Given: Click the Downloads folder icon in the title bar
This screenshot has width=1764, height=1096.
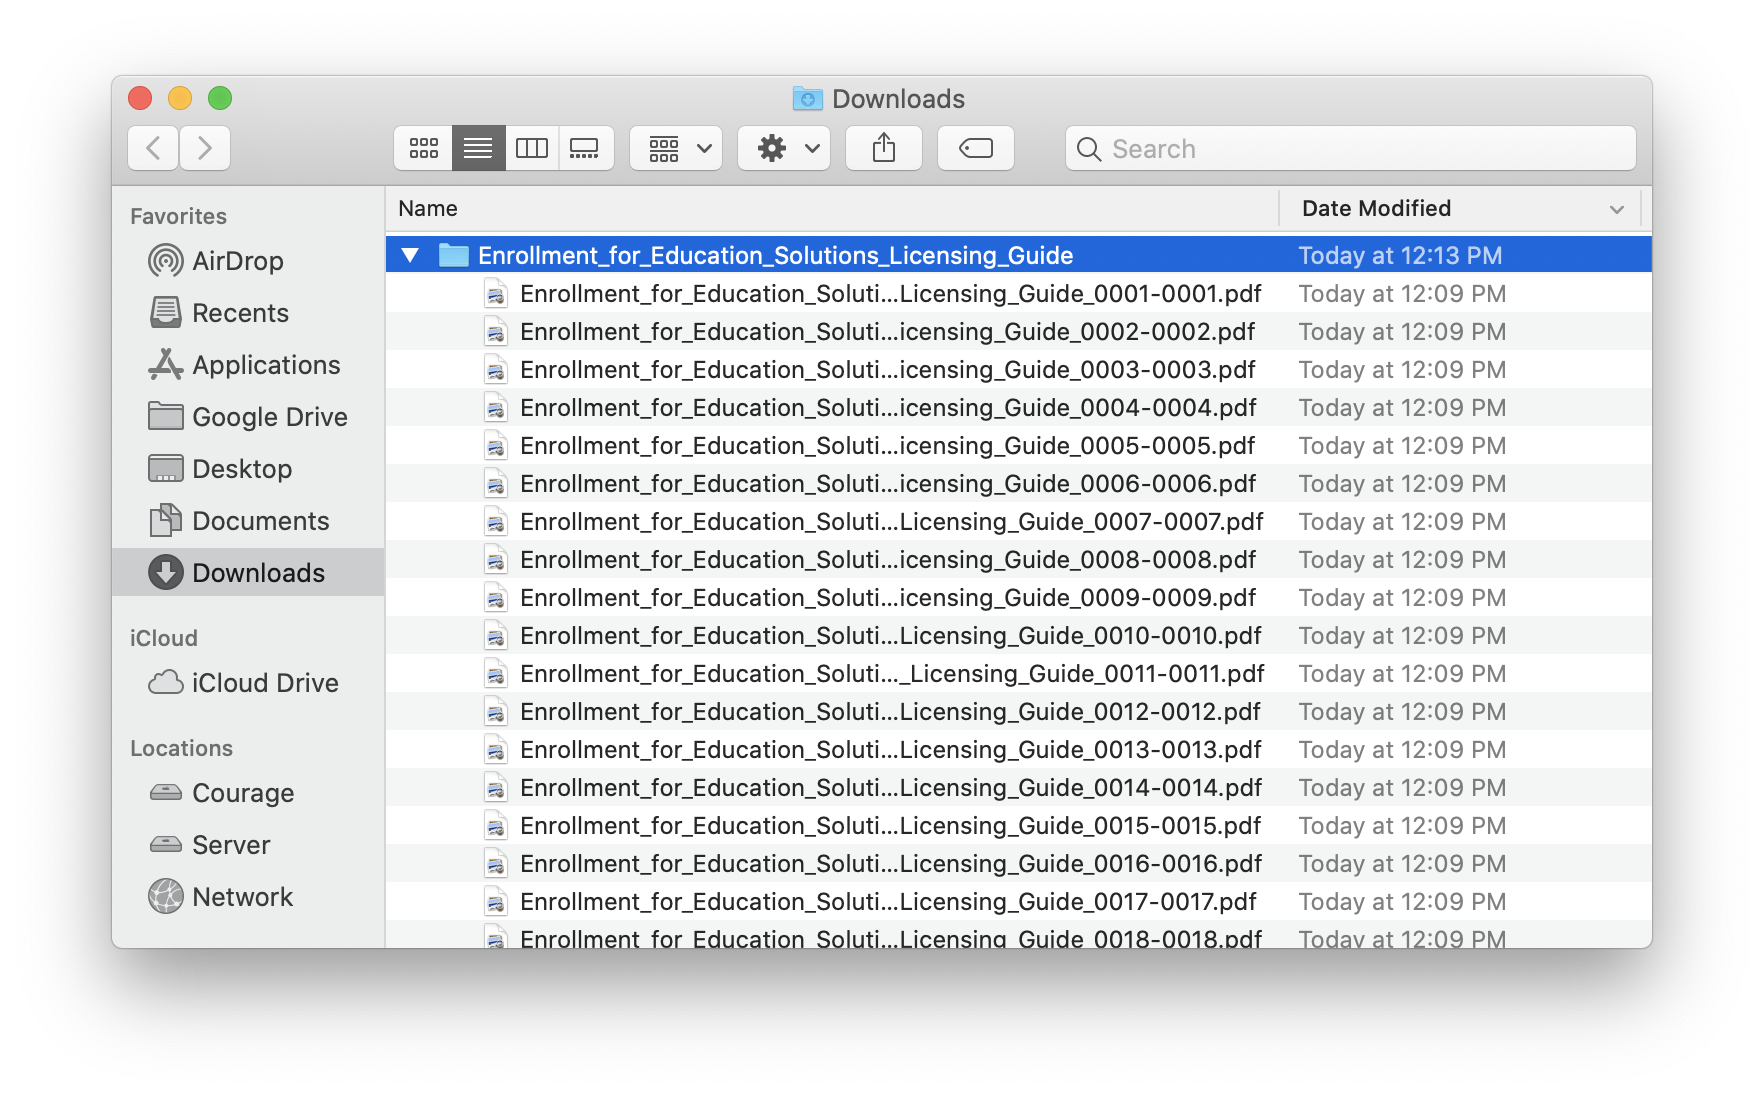Looking at the screenshot, I should click(x=807, y=99).
